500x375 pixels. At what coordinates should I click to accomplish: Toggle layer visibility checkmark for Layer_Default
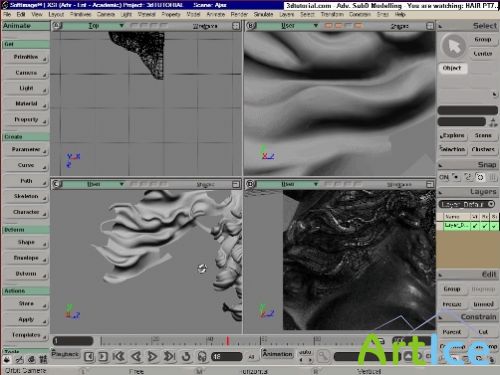[x=475, y=226]
